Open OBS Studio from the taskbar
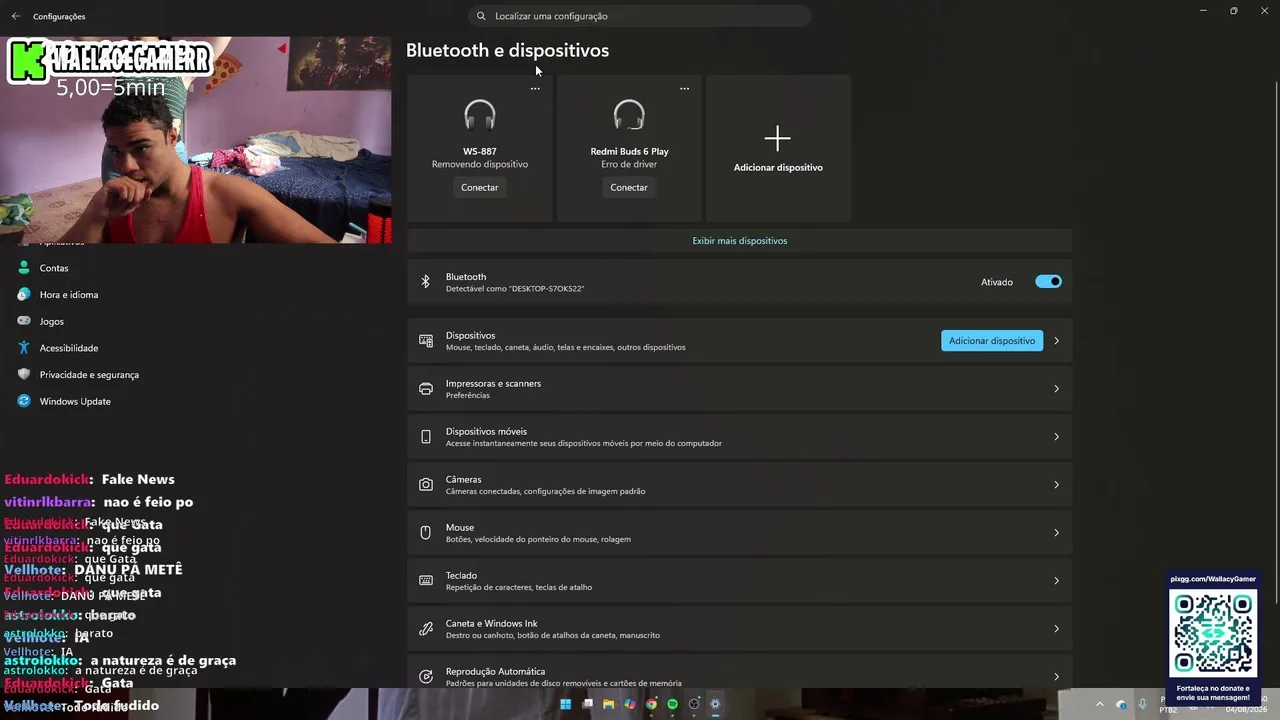Viewport: 1280px width, 720px height. (x=694, y=704)
